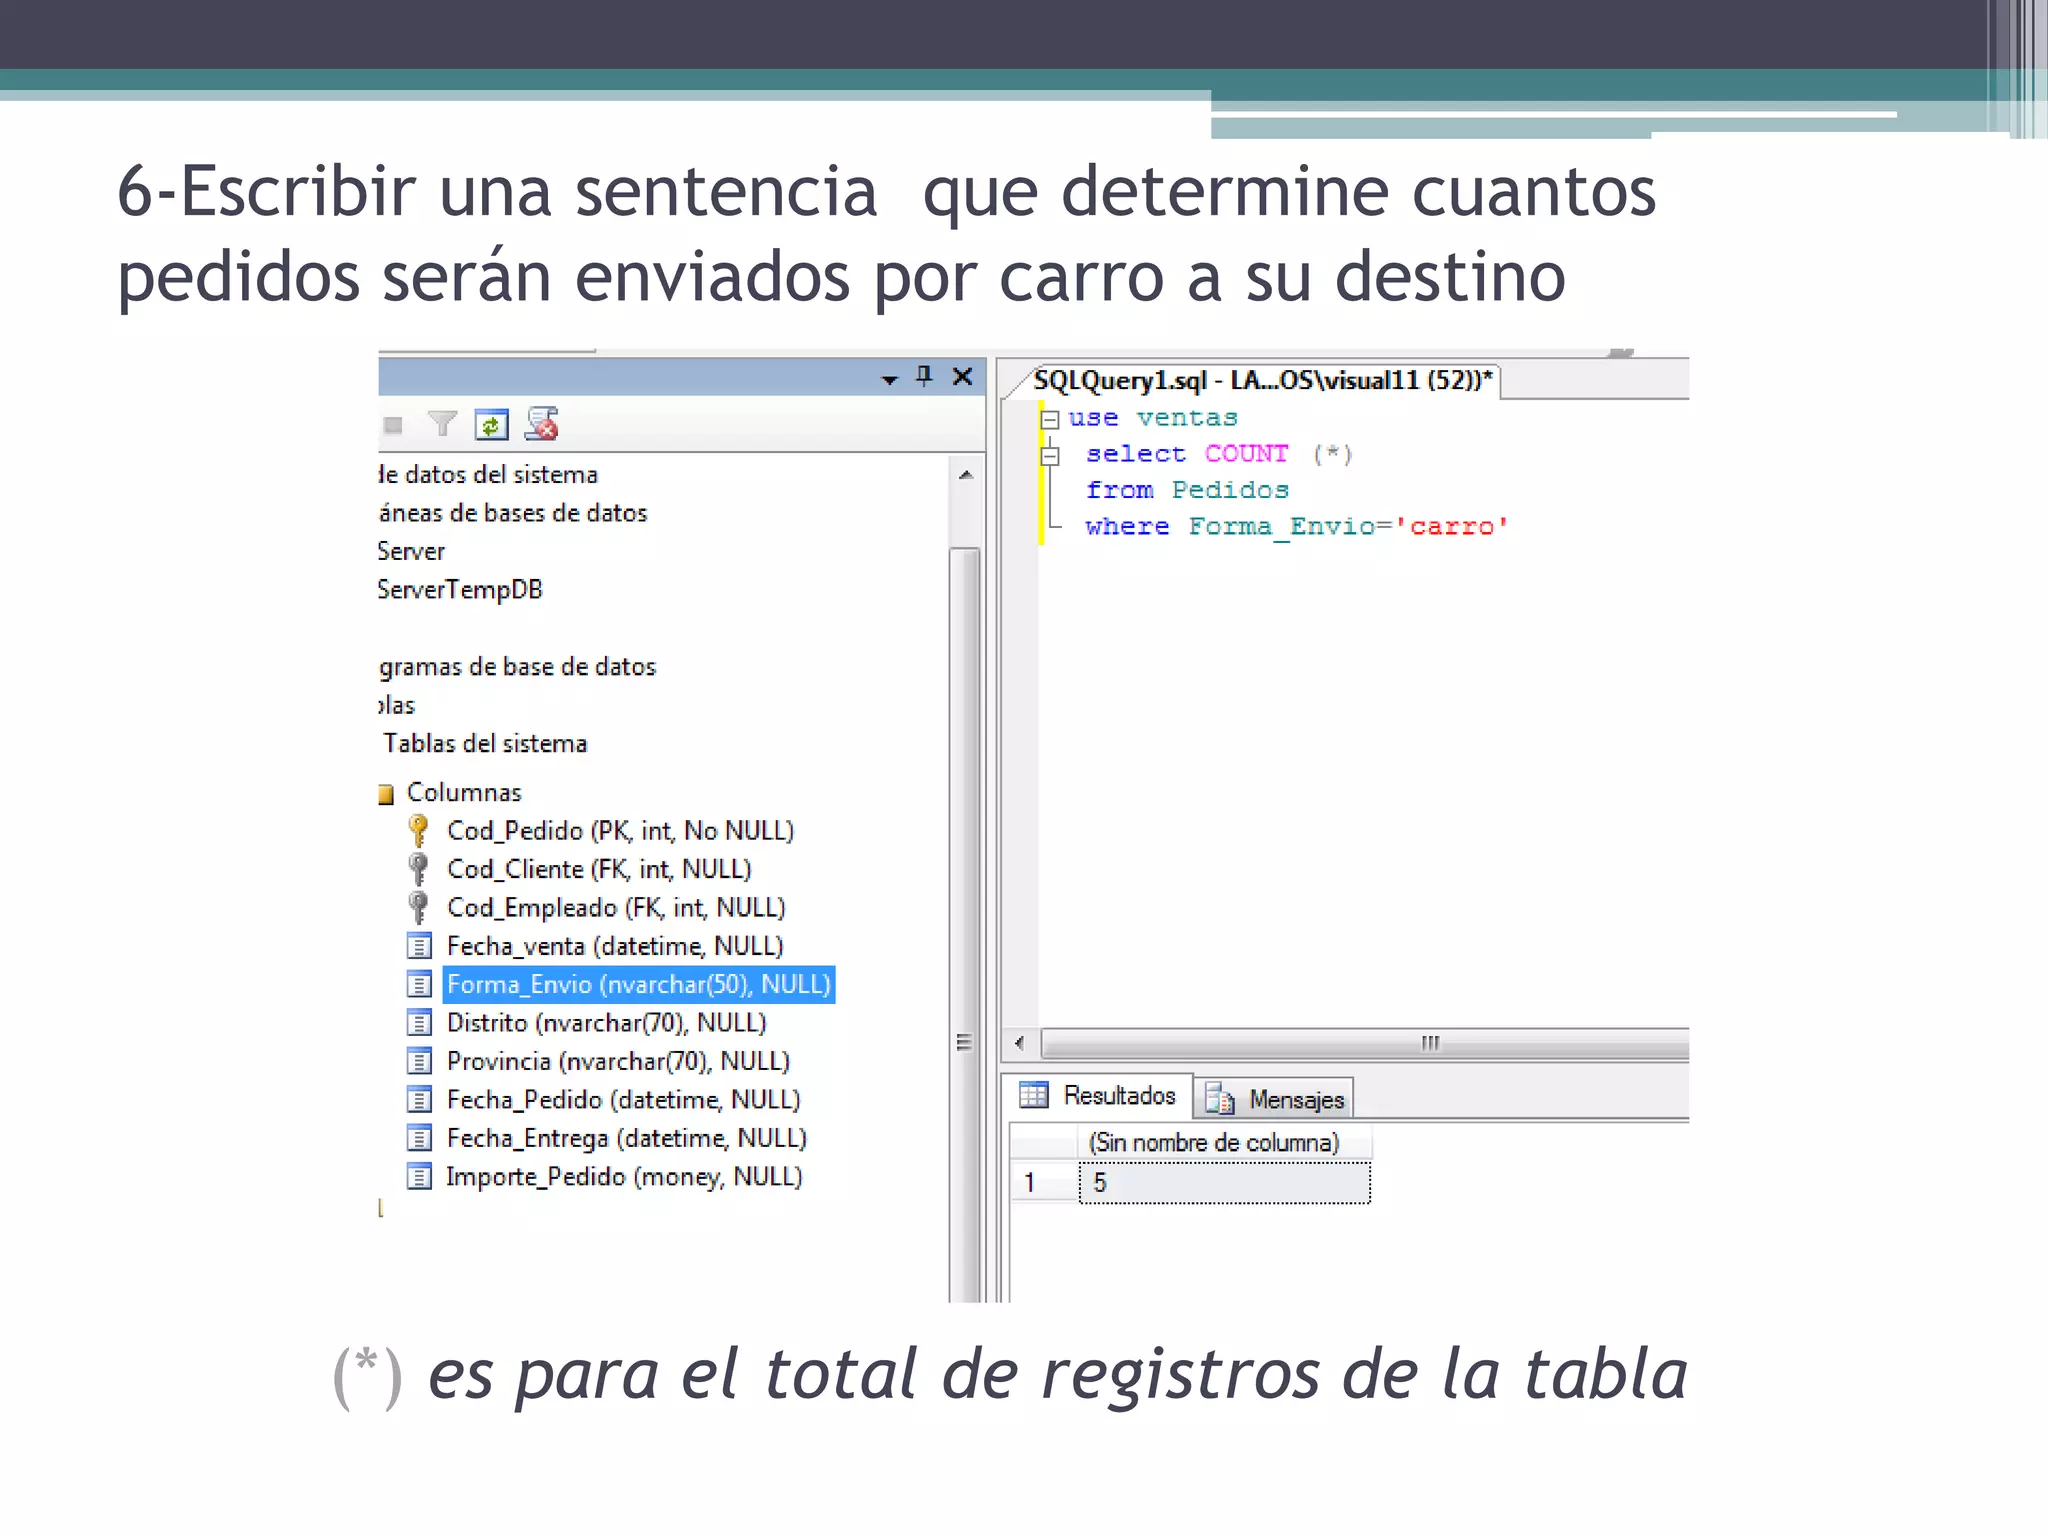2048x1536 pixels.
Task: Switch to the SQLQuery1.sql editor tab
Action: click(x=1262, y=380)
